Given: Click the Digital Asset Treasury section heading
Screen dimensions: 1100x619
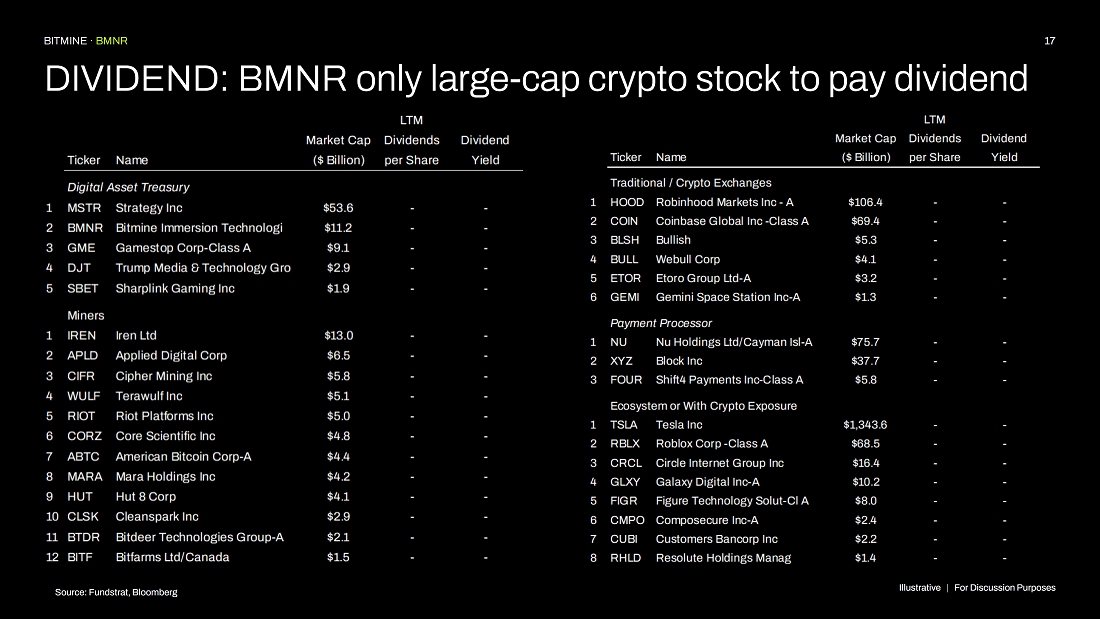Looking at the screenshot, I should click(x=128, y=187).
